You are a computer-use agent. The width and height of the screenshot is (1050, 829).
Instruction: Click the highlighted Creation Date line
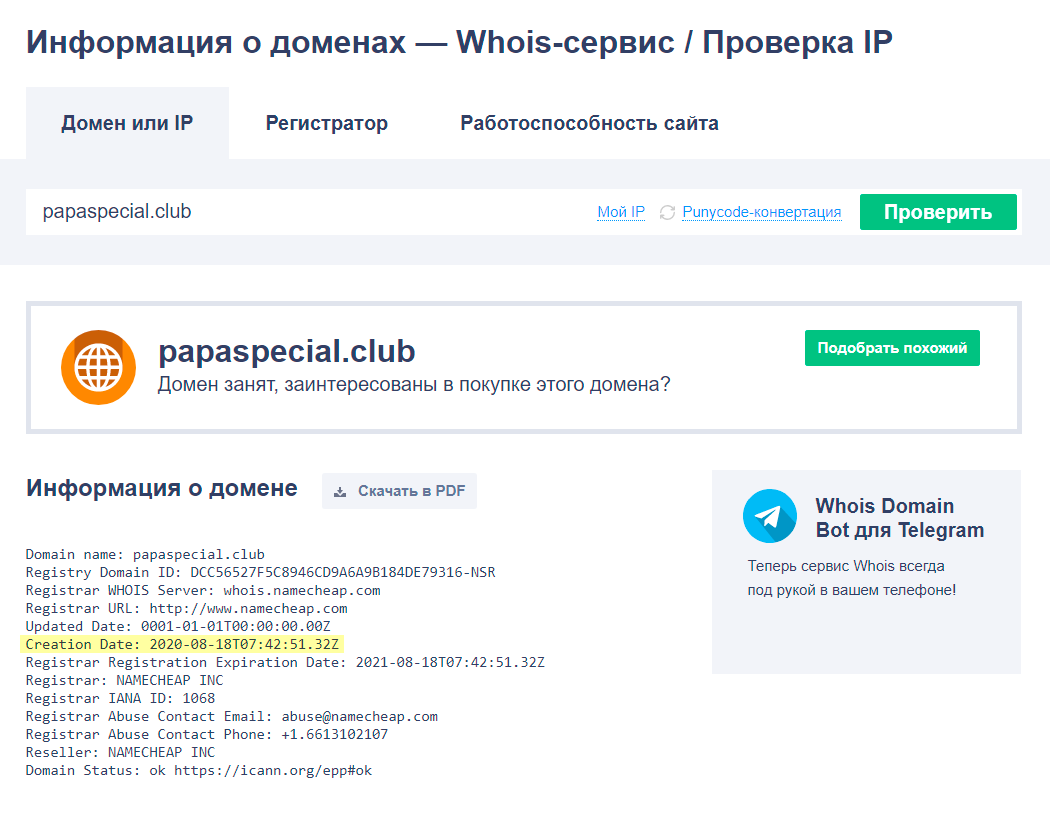[182, 644]
